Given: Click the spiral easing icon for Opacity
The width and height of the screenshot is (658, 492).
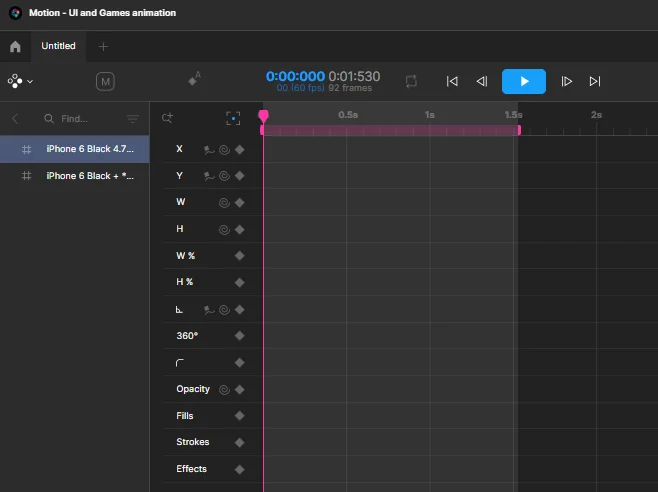Looking at the screenshot, I should tap(225, 390).
